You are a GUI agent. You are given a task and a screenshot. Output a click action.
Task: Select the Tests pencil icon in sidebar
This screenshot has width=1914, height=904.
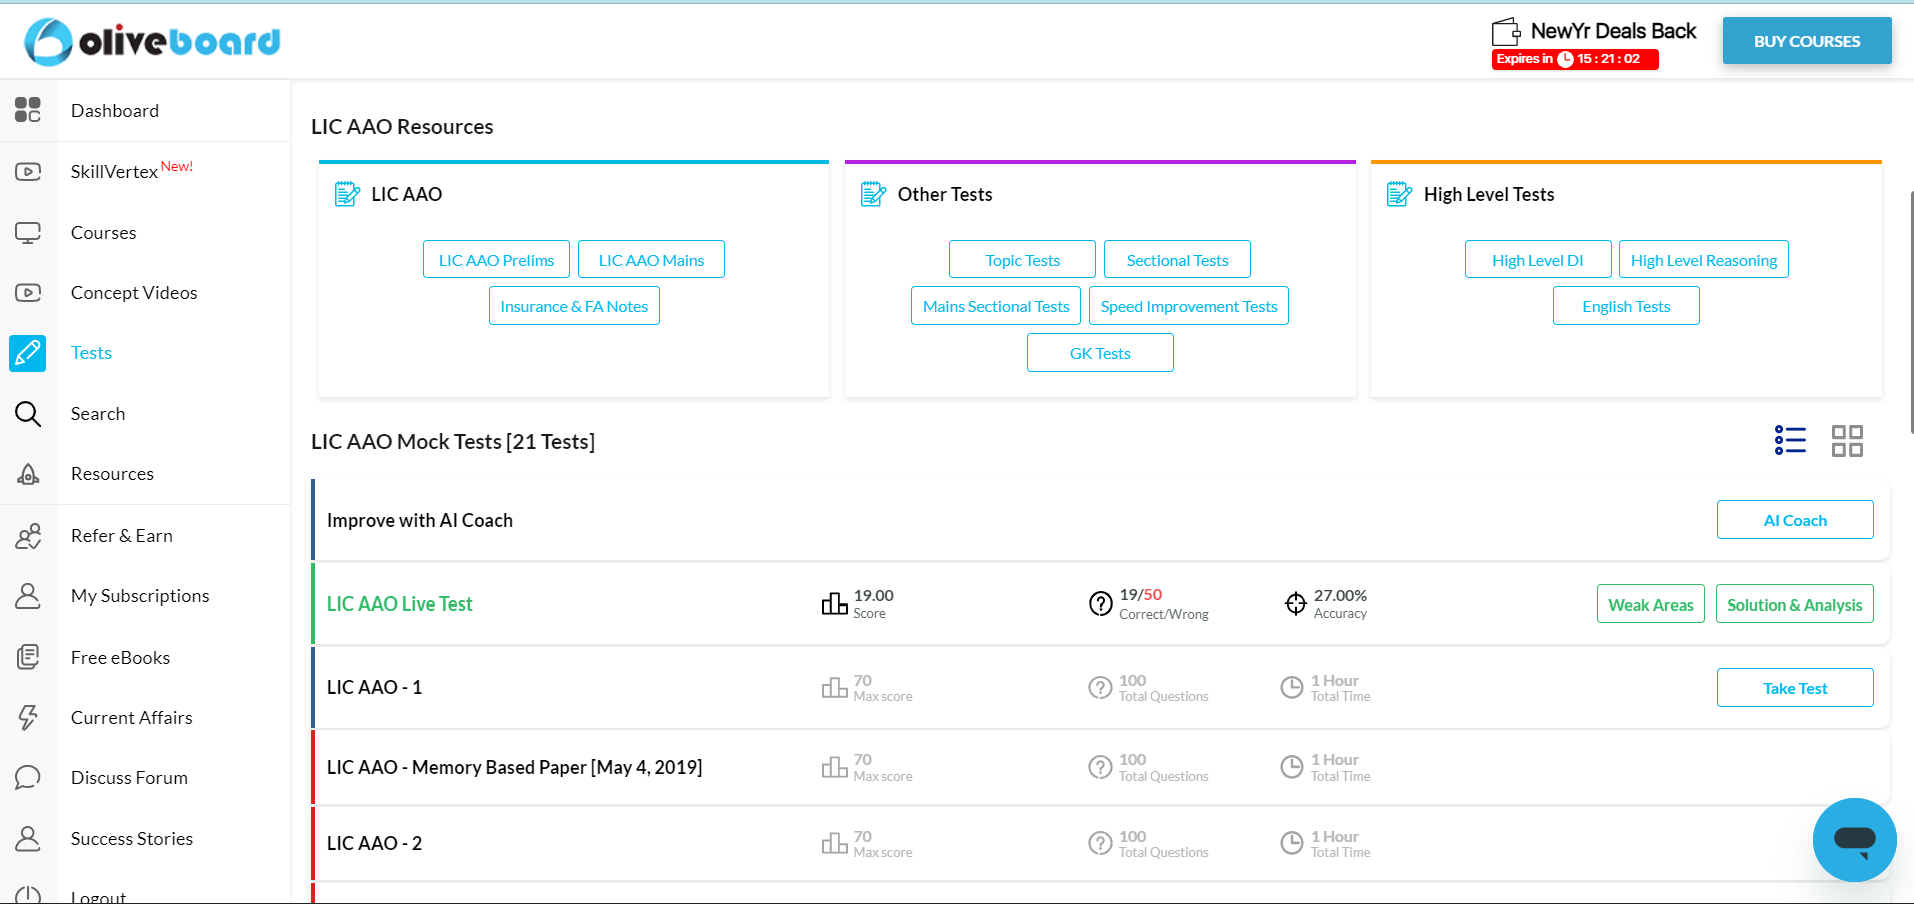[x=28, y=353]
